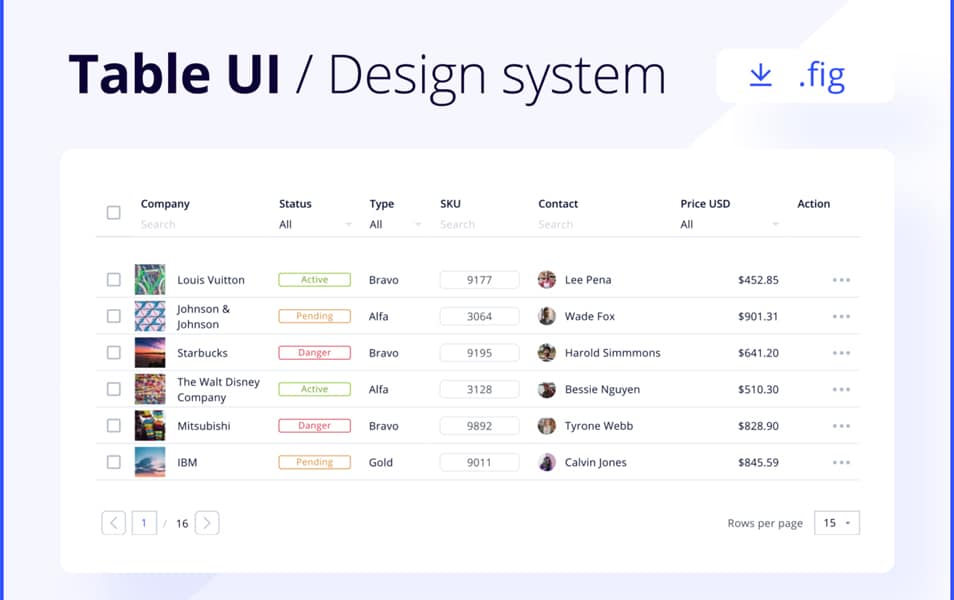
Task: Open actions menu for Louis Vuitton row
Action: pyautogui.click(x=839, y=279)
